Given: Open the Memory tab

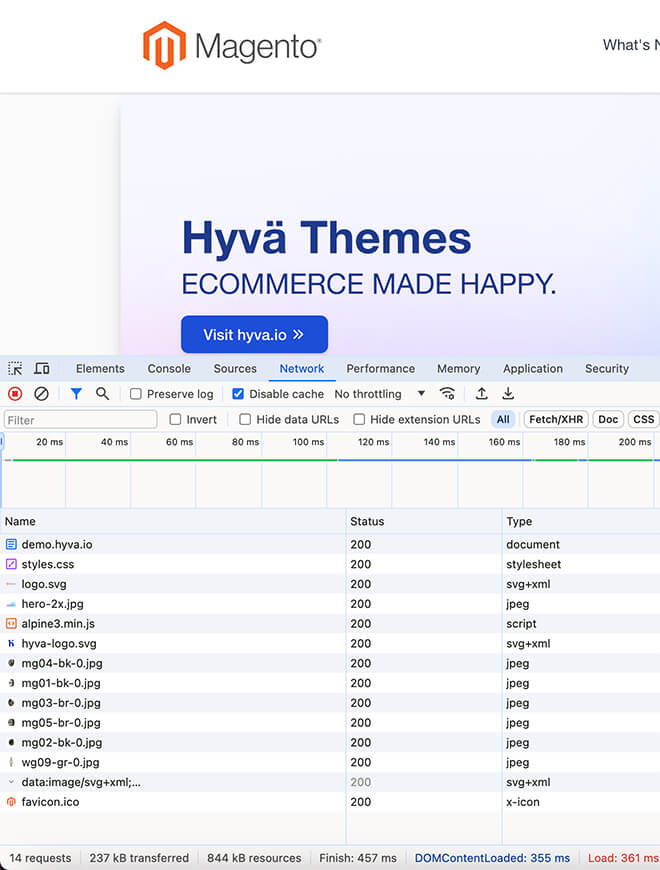Looking at the screenshot, I should click(459, 368).
